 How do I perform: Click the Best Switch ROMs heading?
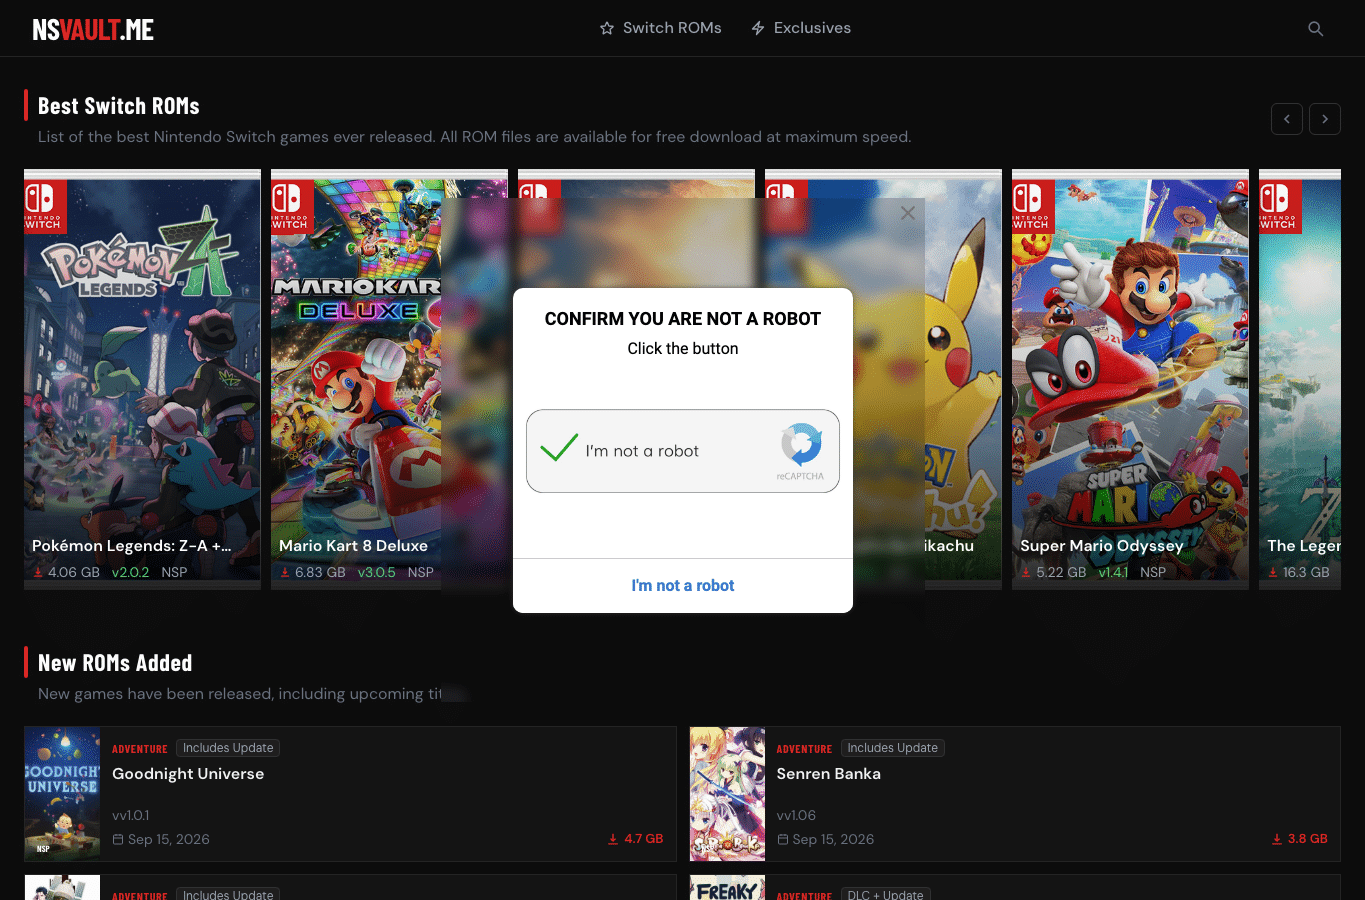(x=119, y=106)
